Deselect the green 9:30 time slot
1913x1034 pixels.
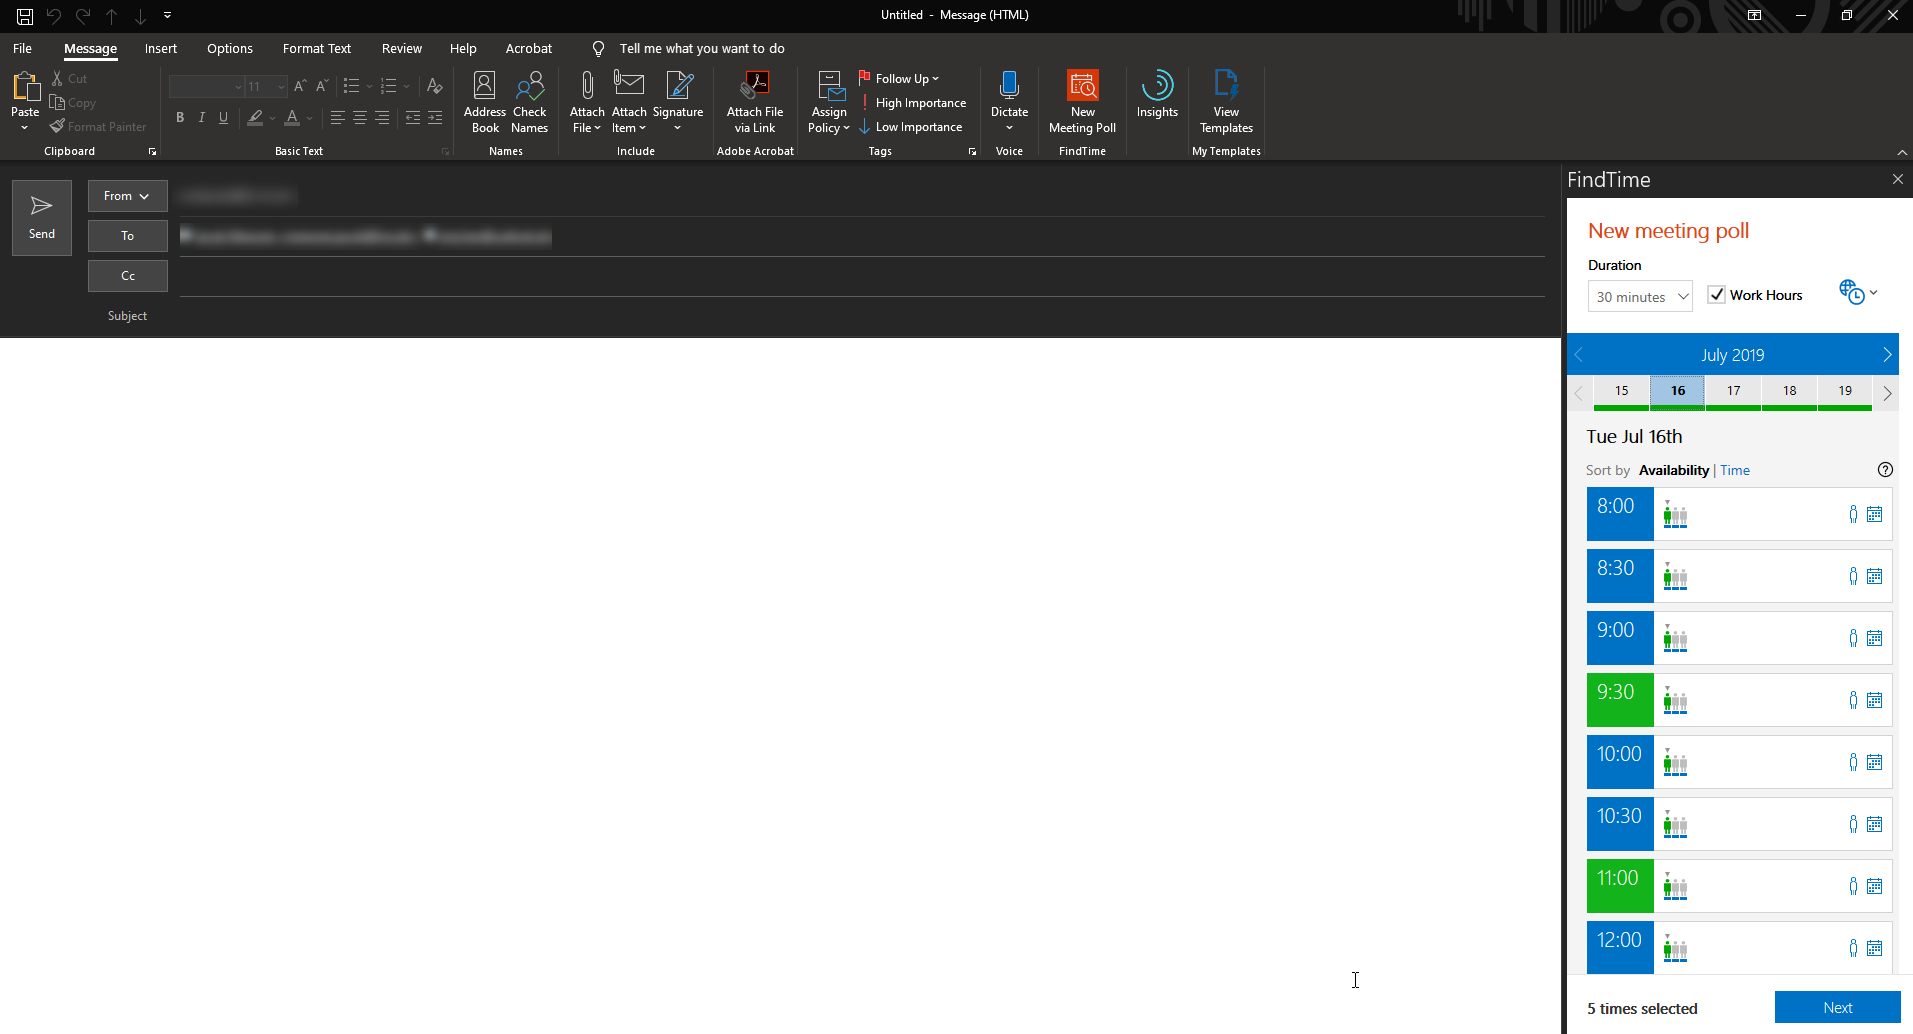point(1620,700)
